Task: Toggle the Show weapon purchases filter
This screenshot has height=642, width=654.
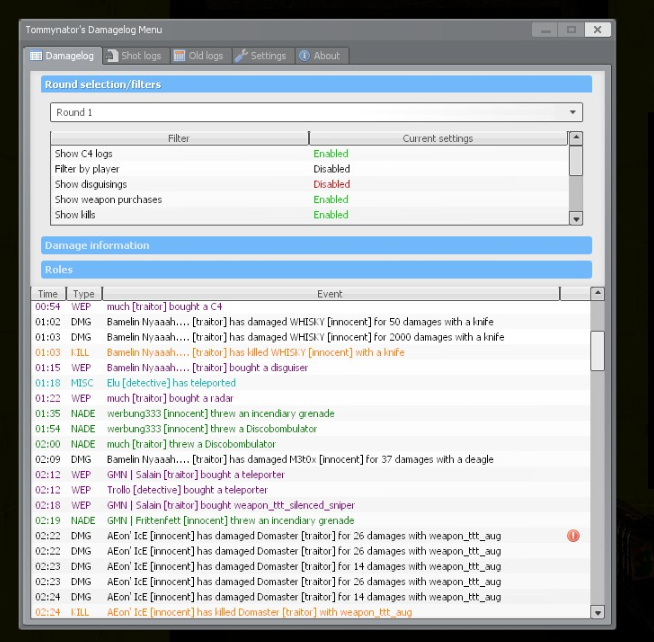Action: click(x=309, y=199)
